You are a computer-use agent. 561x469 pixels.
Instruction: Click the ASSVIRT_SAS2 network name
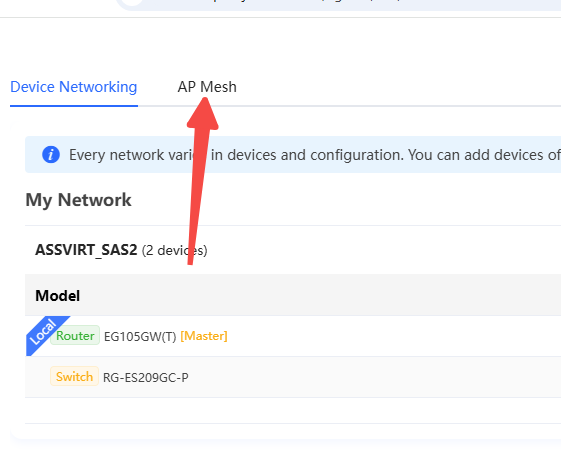tap(86, 250)
